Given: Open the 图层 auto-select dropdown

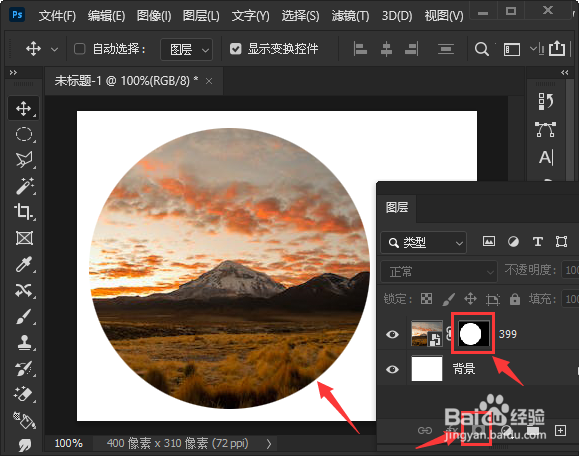Looking at the screenshot, I should pyautogui.click(x=187, y=49).
